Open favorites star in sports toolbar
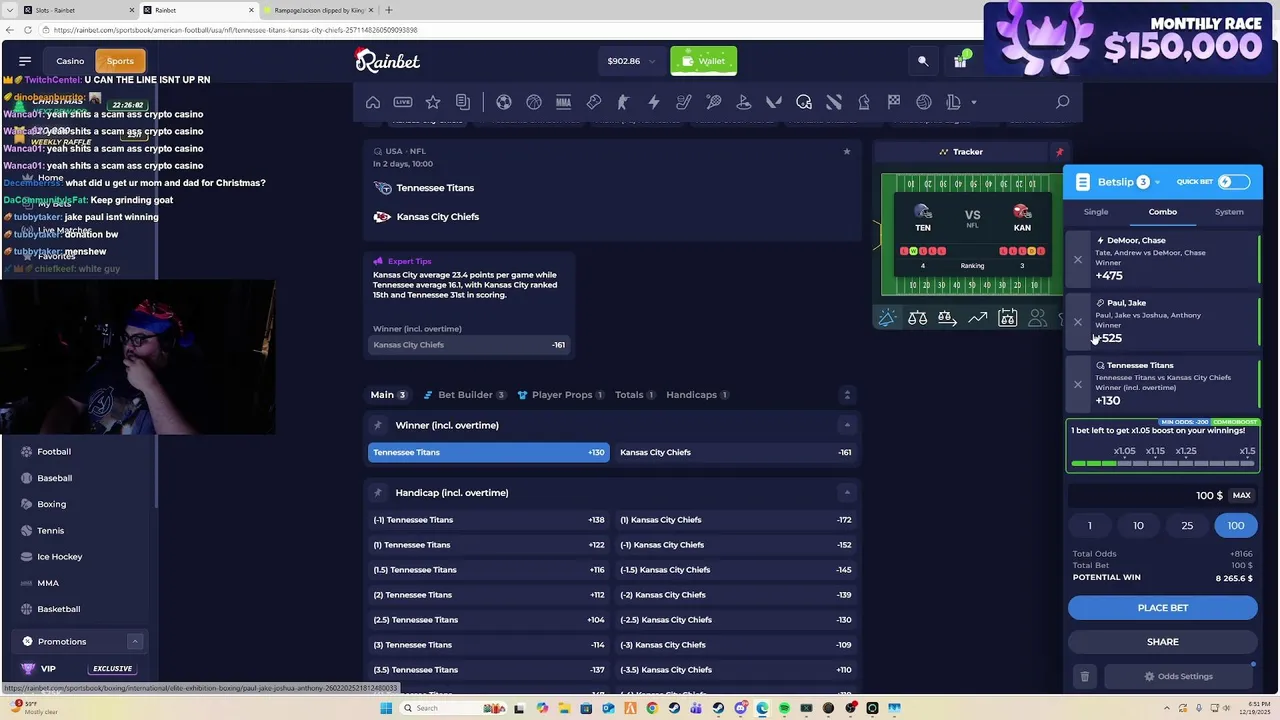The image size is (1280, 720). [x=433, y=102]
